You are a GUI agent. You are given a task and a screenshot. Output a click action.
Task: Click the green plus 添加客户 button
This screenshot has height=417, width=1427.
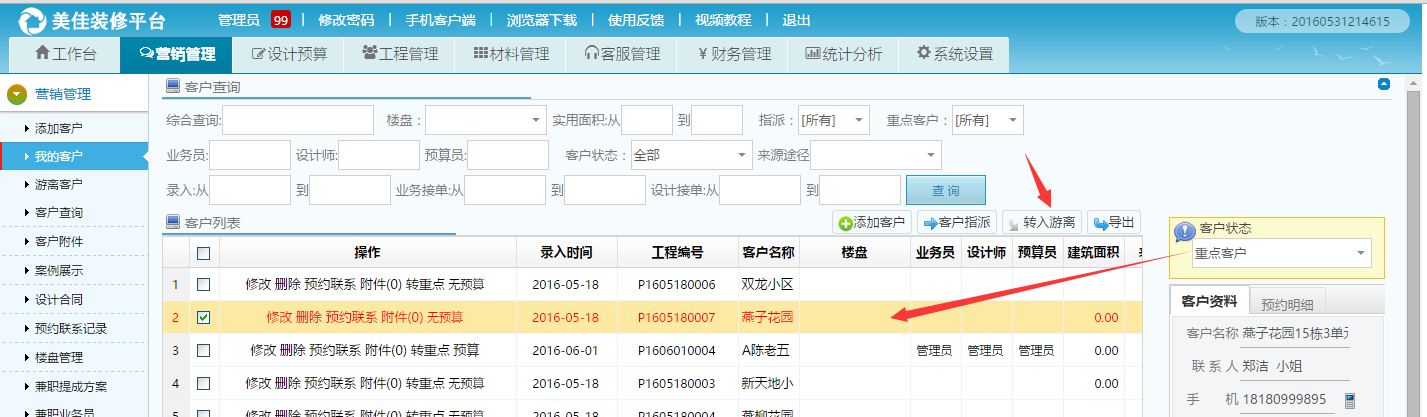click(871, 223)
